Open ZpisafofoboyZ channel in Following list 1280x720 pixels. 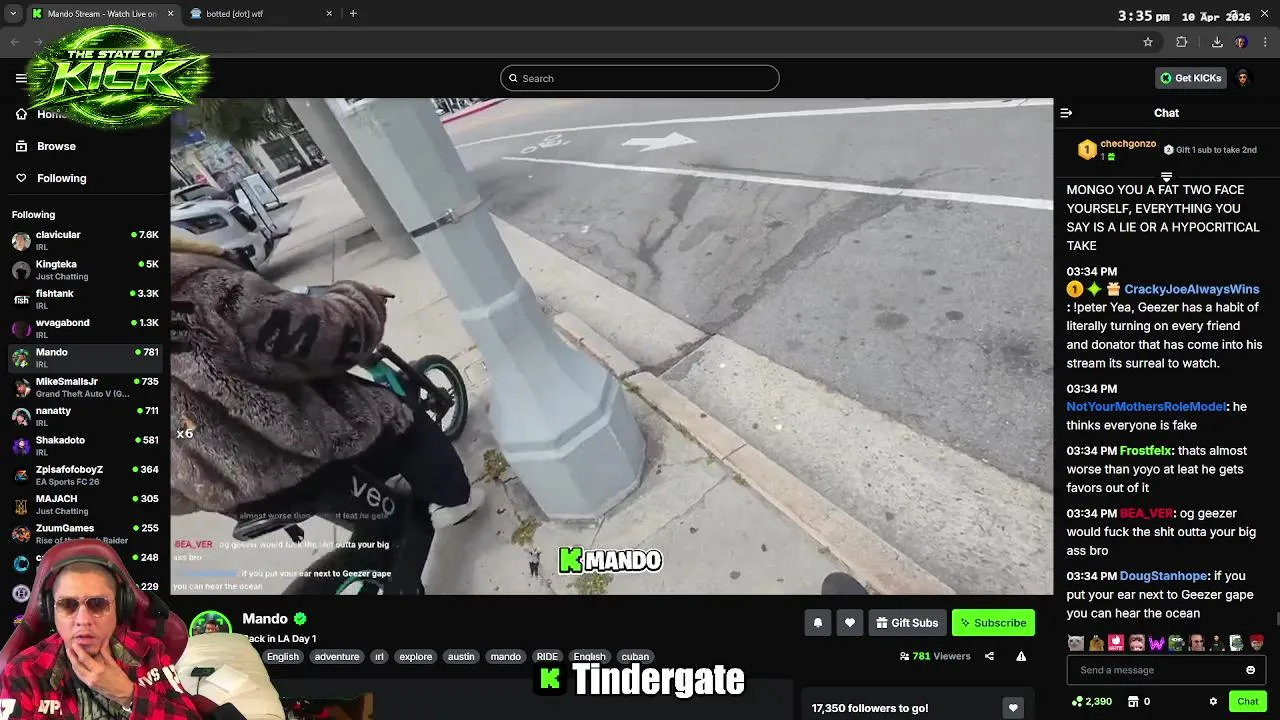pos(85,475)
